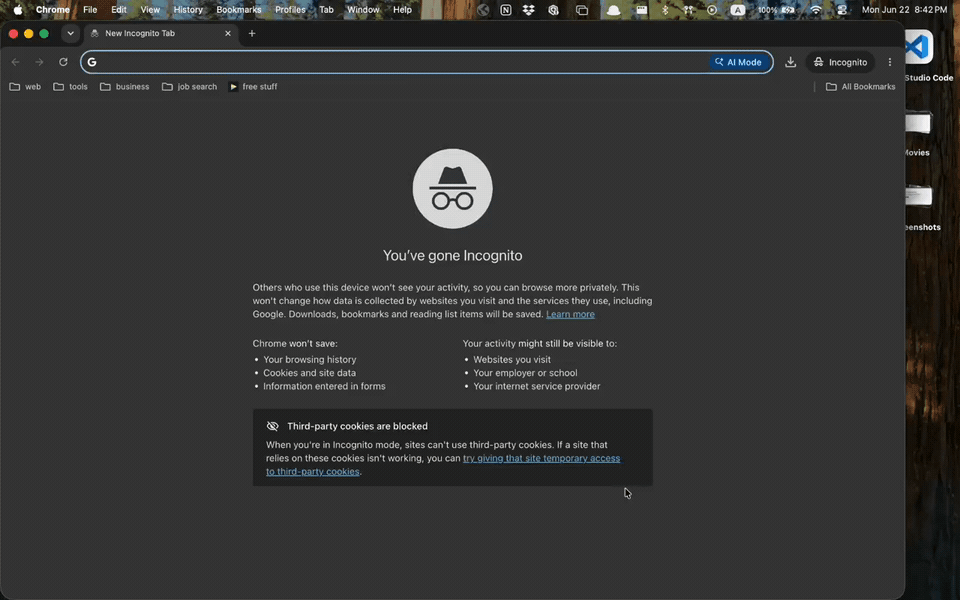Open the free stuff bookmark
This screenshot has width=960, height=600.
click(253, 87)
